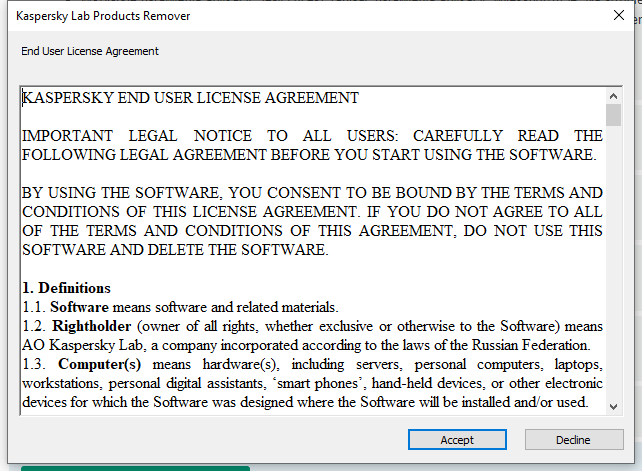The width and height of the screenshot is (642, 471).
Task: Click the line 'FOLLOWING LEGAL AGREEMENT BEFORE YOU START'
Action: [310, 155]
